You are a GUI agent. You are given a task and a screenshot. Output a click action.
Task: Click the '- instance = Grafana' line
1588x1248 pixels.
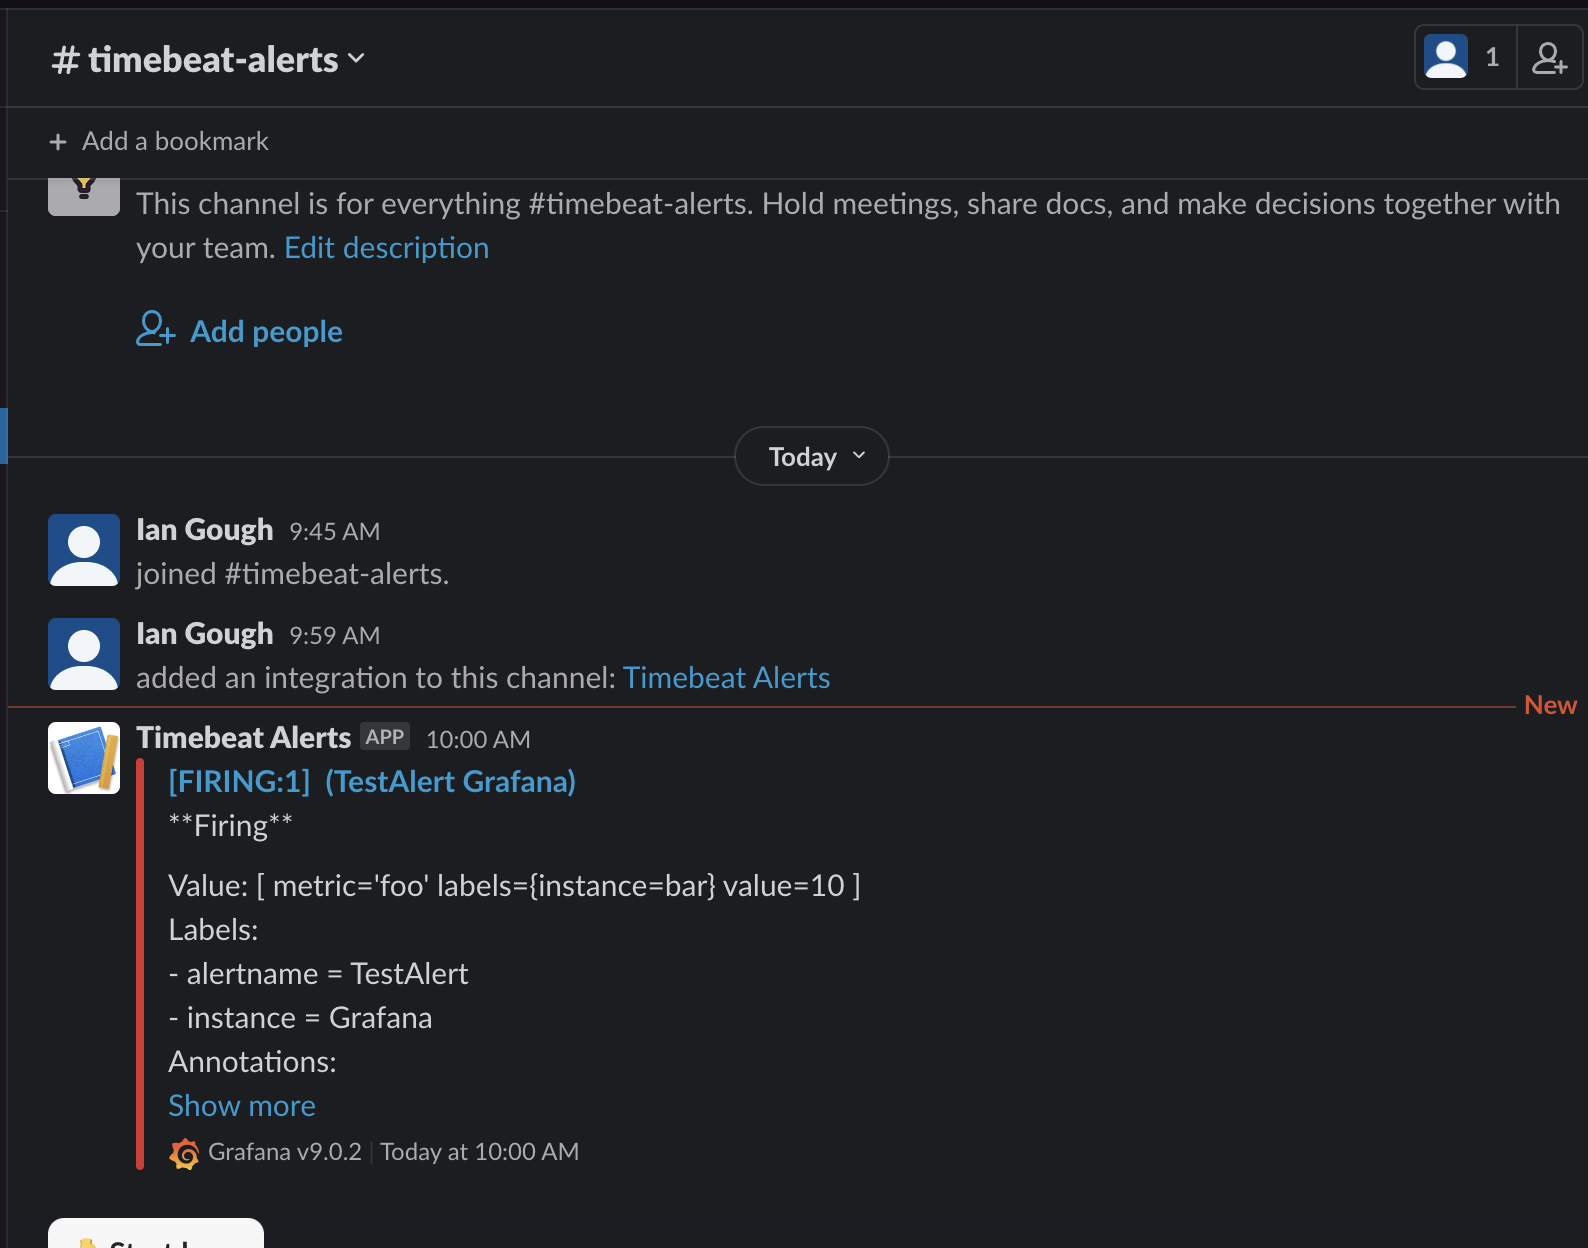coord(300,1017)
